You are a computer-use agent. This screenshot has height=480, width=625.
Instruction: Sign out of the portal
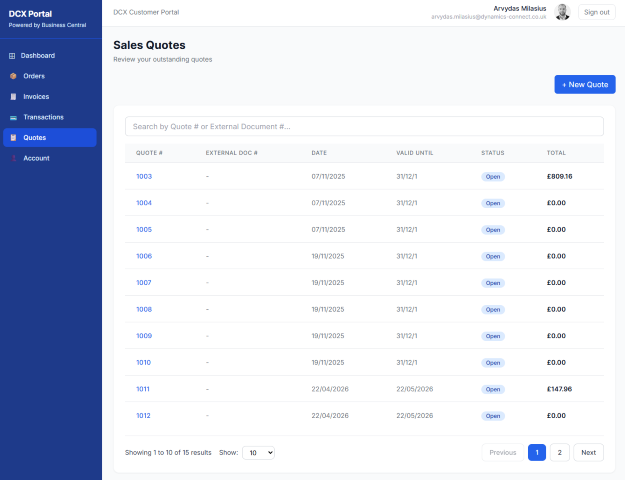click(596, 12)
